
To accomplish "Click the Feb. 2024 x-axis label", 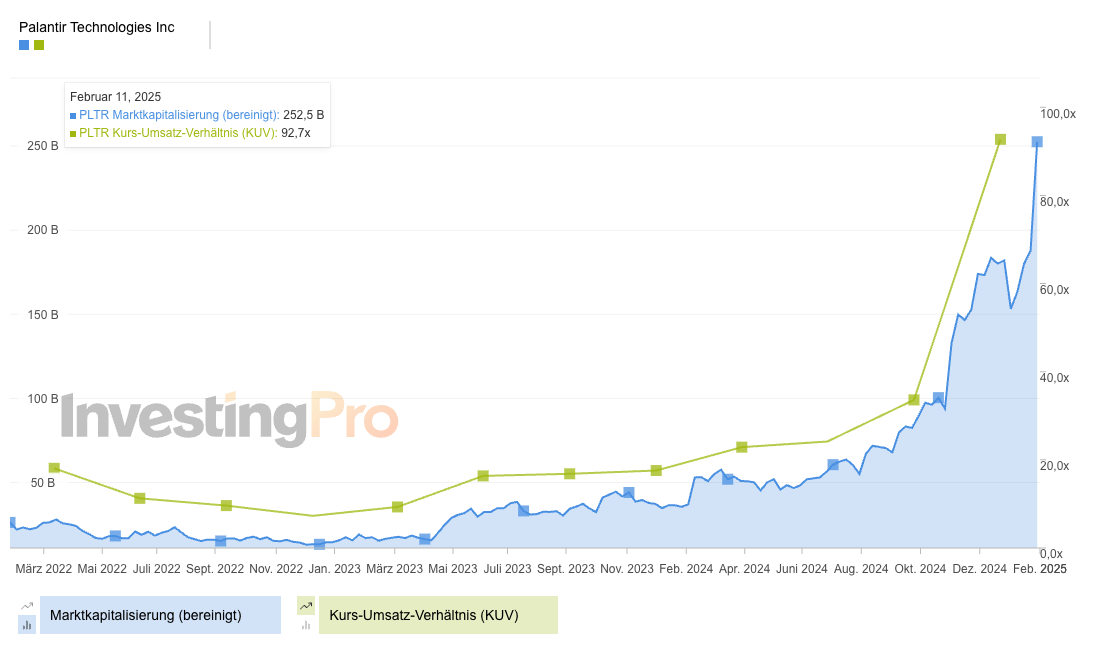I will tap(686, 568).
